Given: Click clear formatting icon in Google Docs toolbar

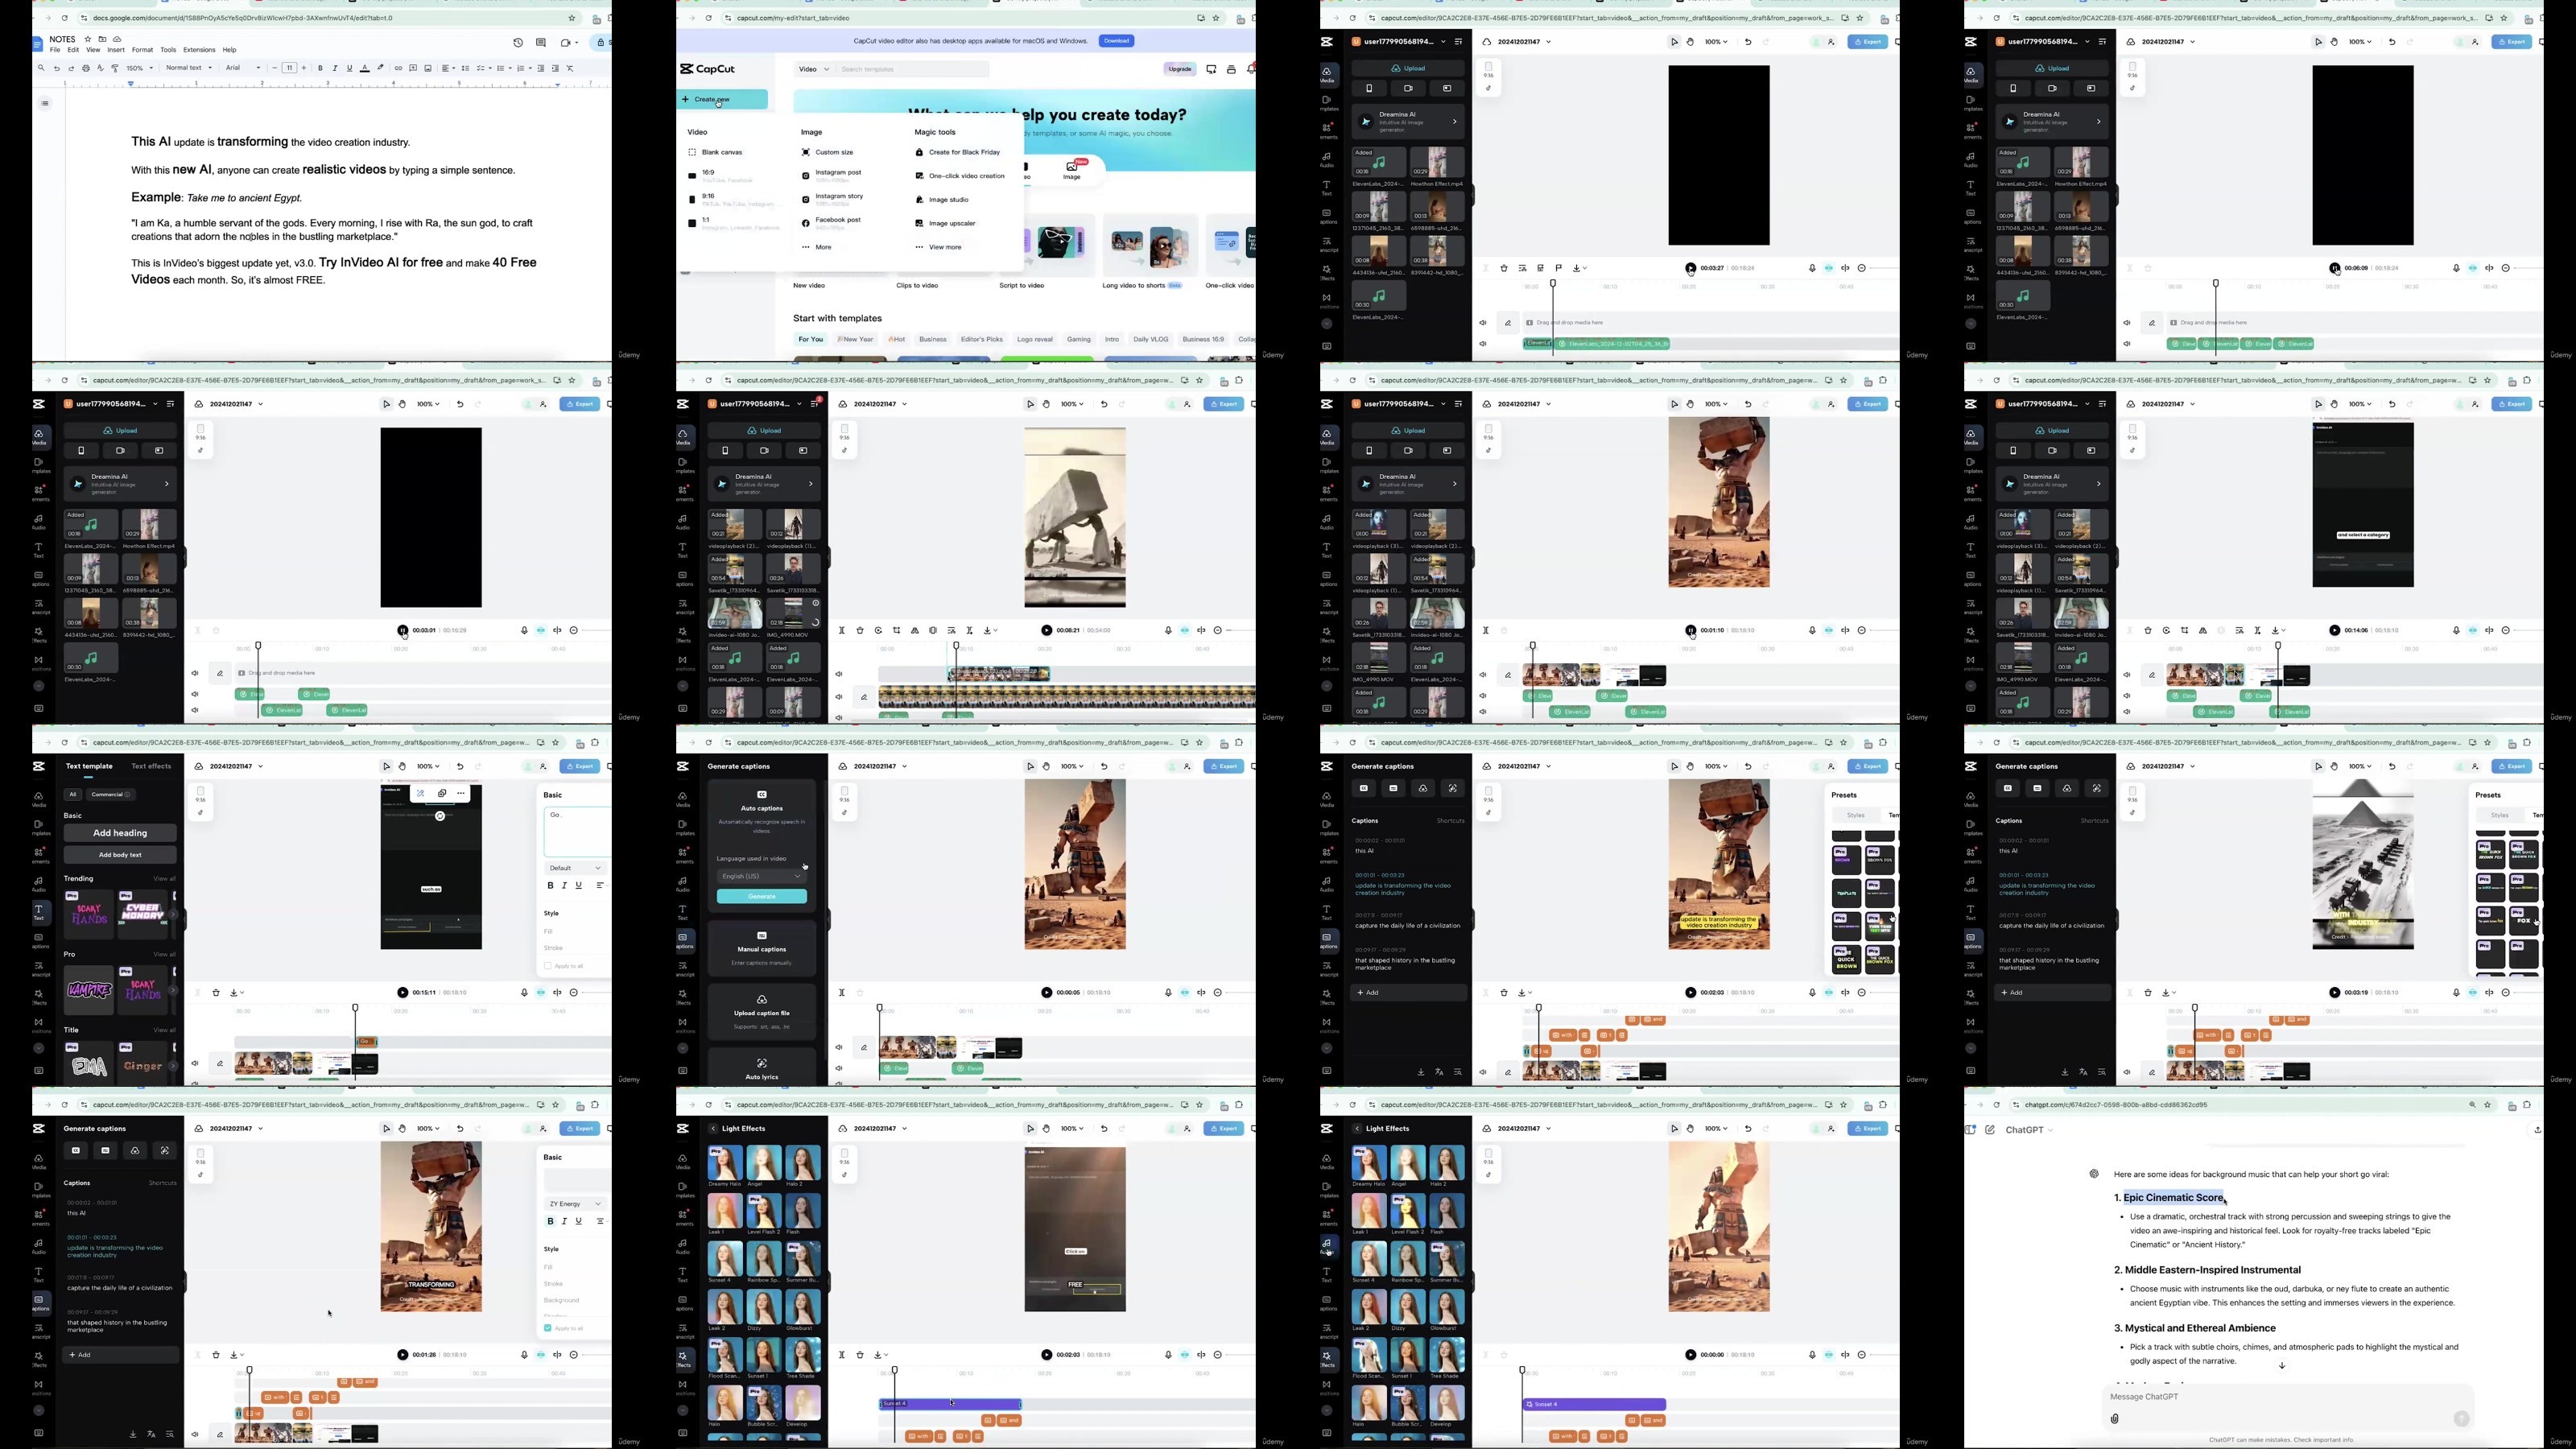Looking at the screenshot, I should click(570, 68).
